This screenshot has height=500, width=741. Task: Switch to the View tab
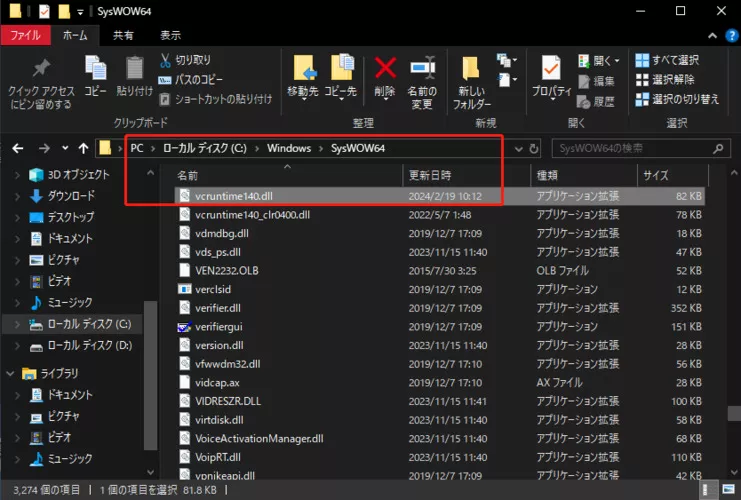[x=170, y=35]
